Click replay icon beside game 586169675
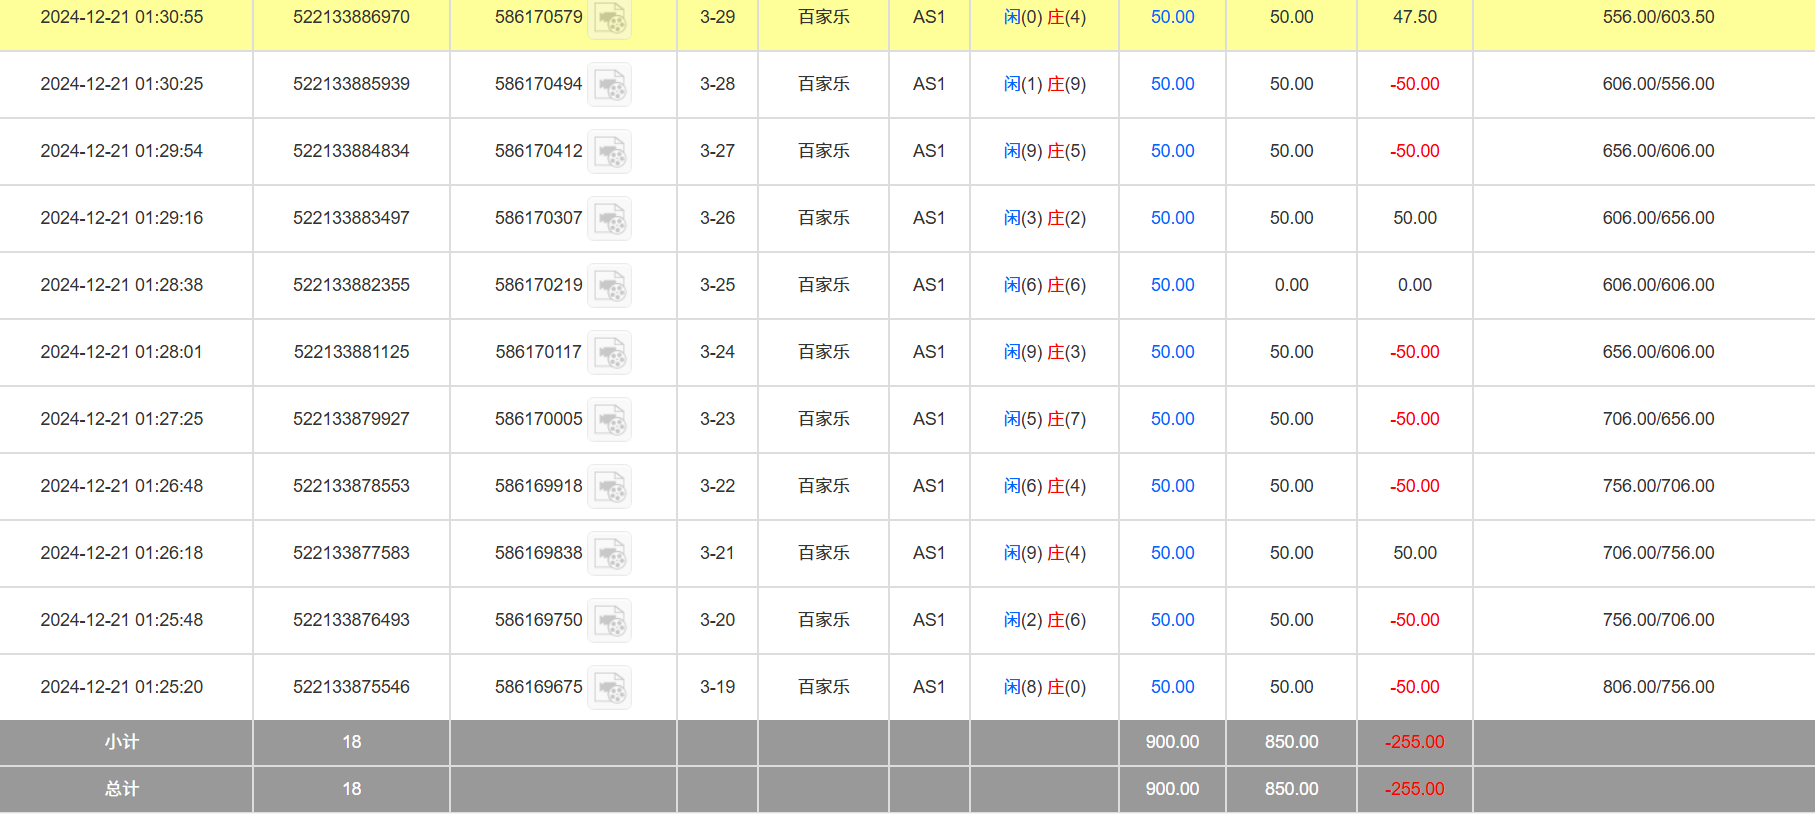Screen dimensions: 1815x814 click(x=609, y=688)
